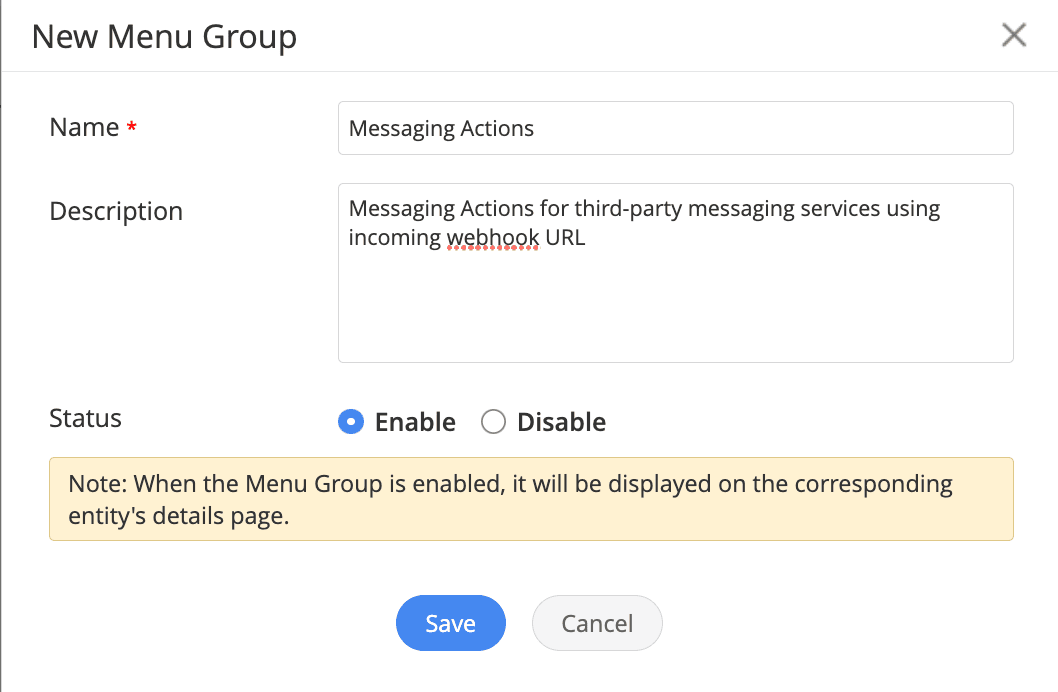The image size is (1058, 692).
Task: Click the yellow Menu Group note banner
Action: point(531,499)
